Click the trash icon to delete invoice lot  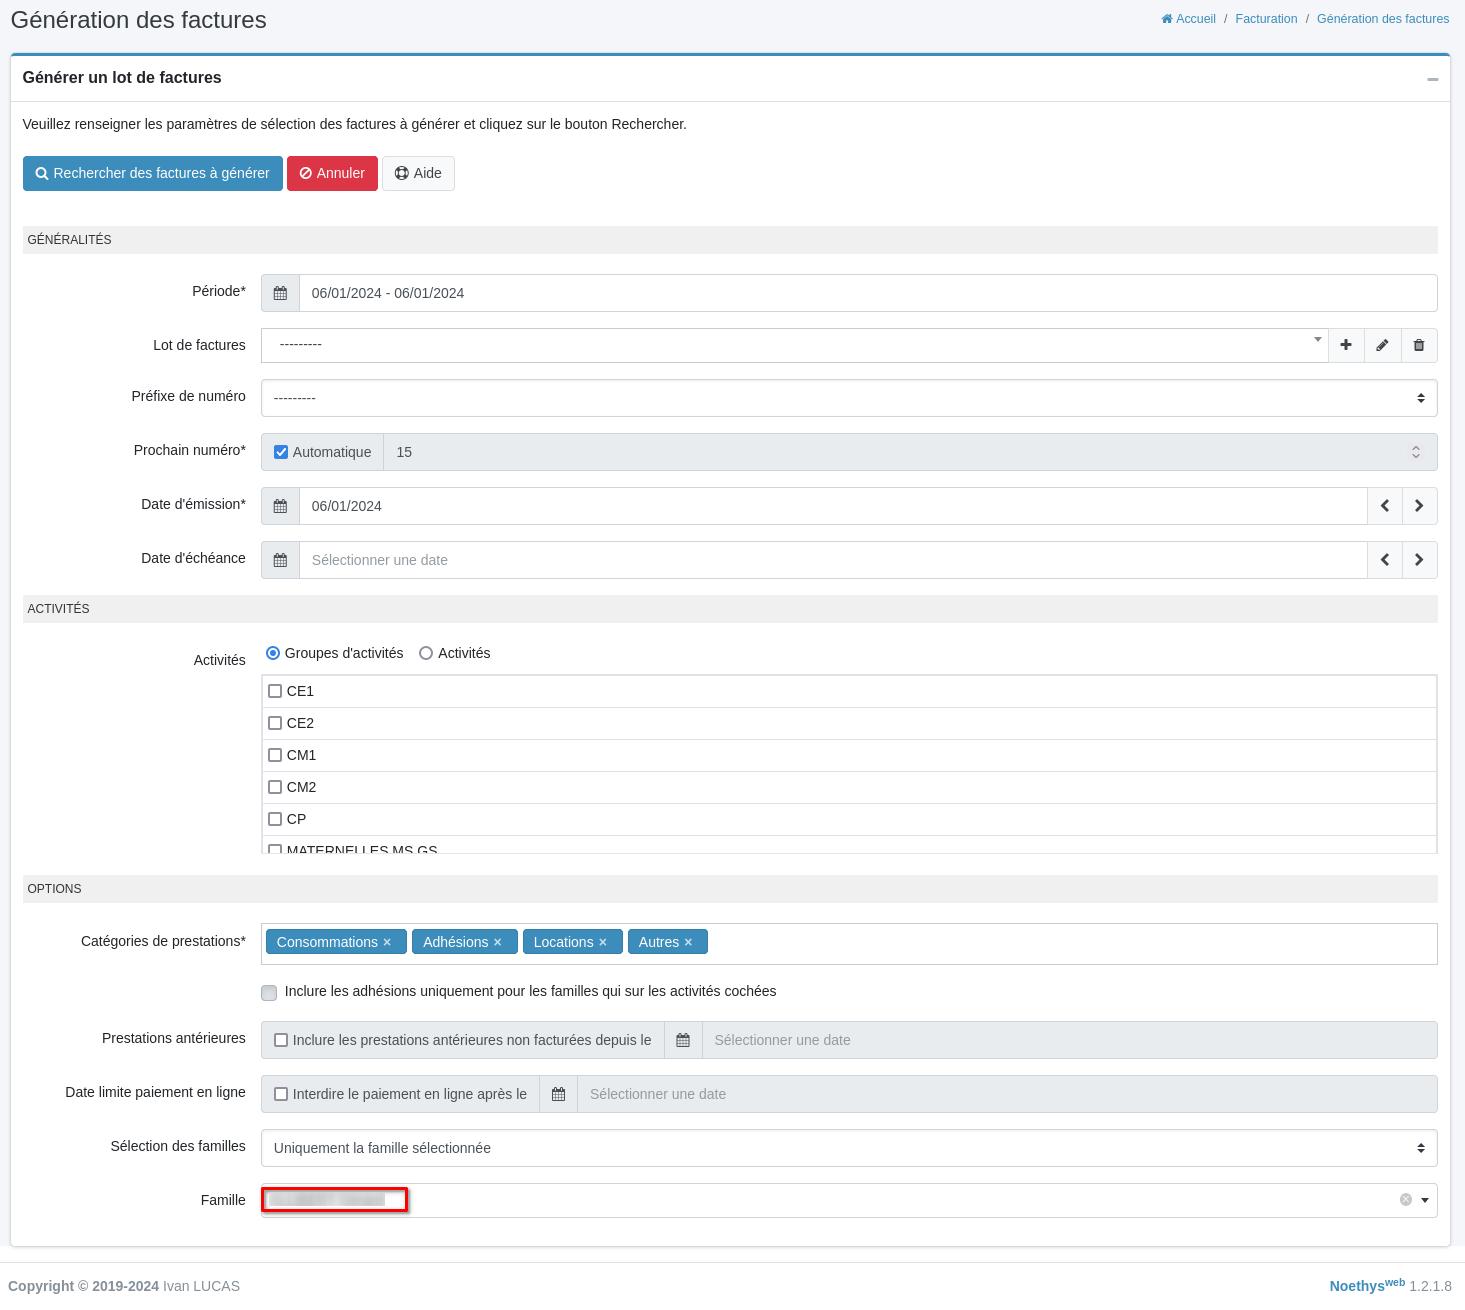point(1418,345)
